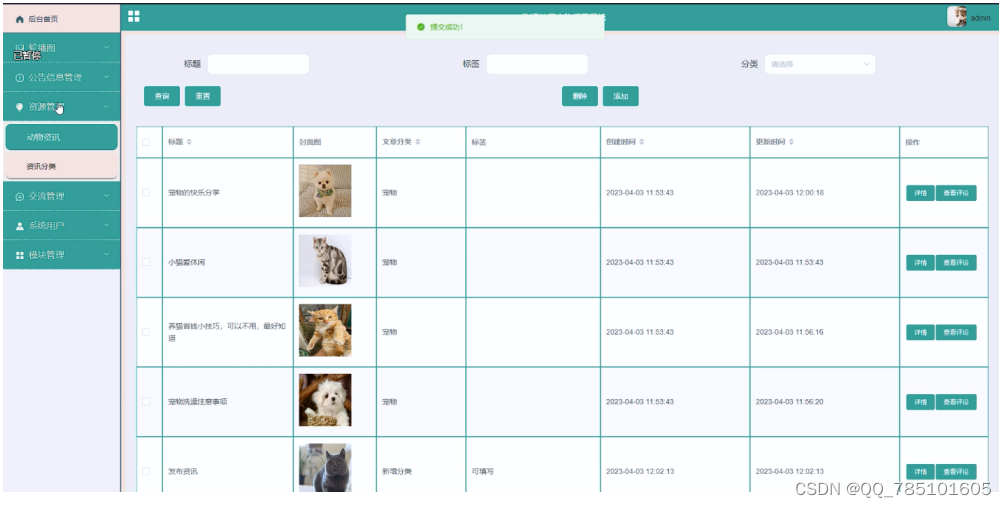The image size is (1006, 507).
Task: Expand the 交流管理 sidebar menu
Action: [x=61, y=196]
